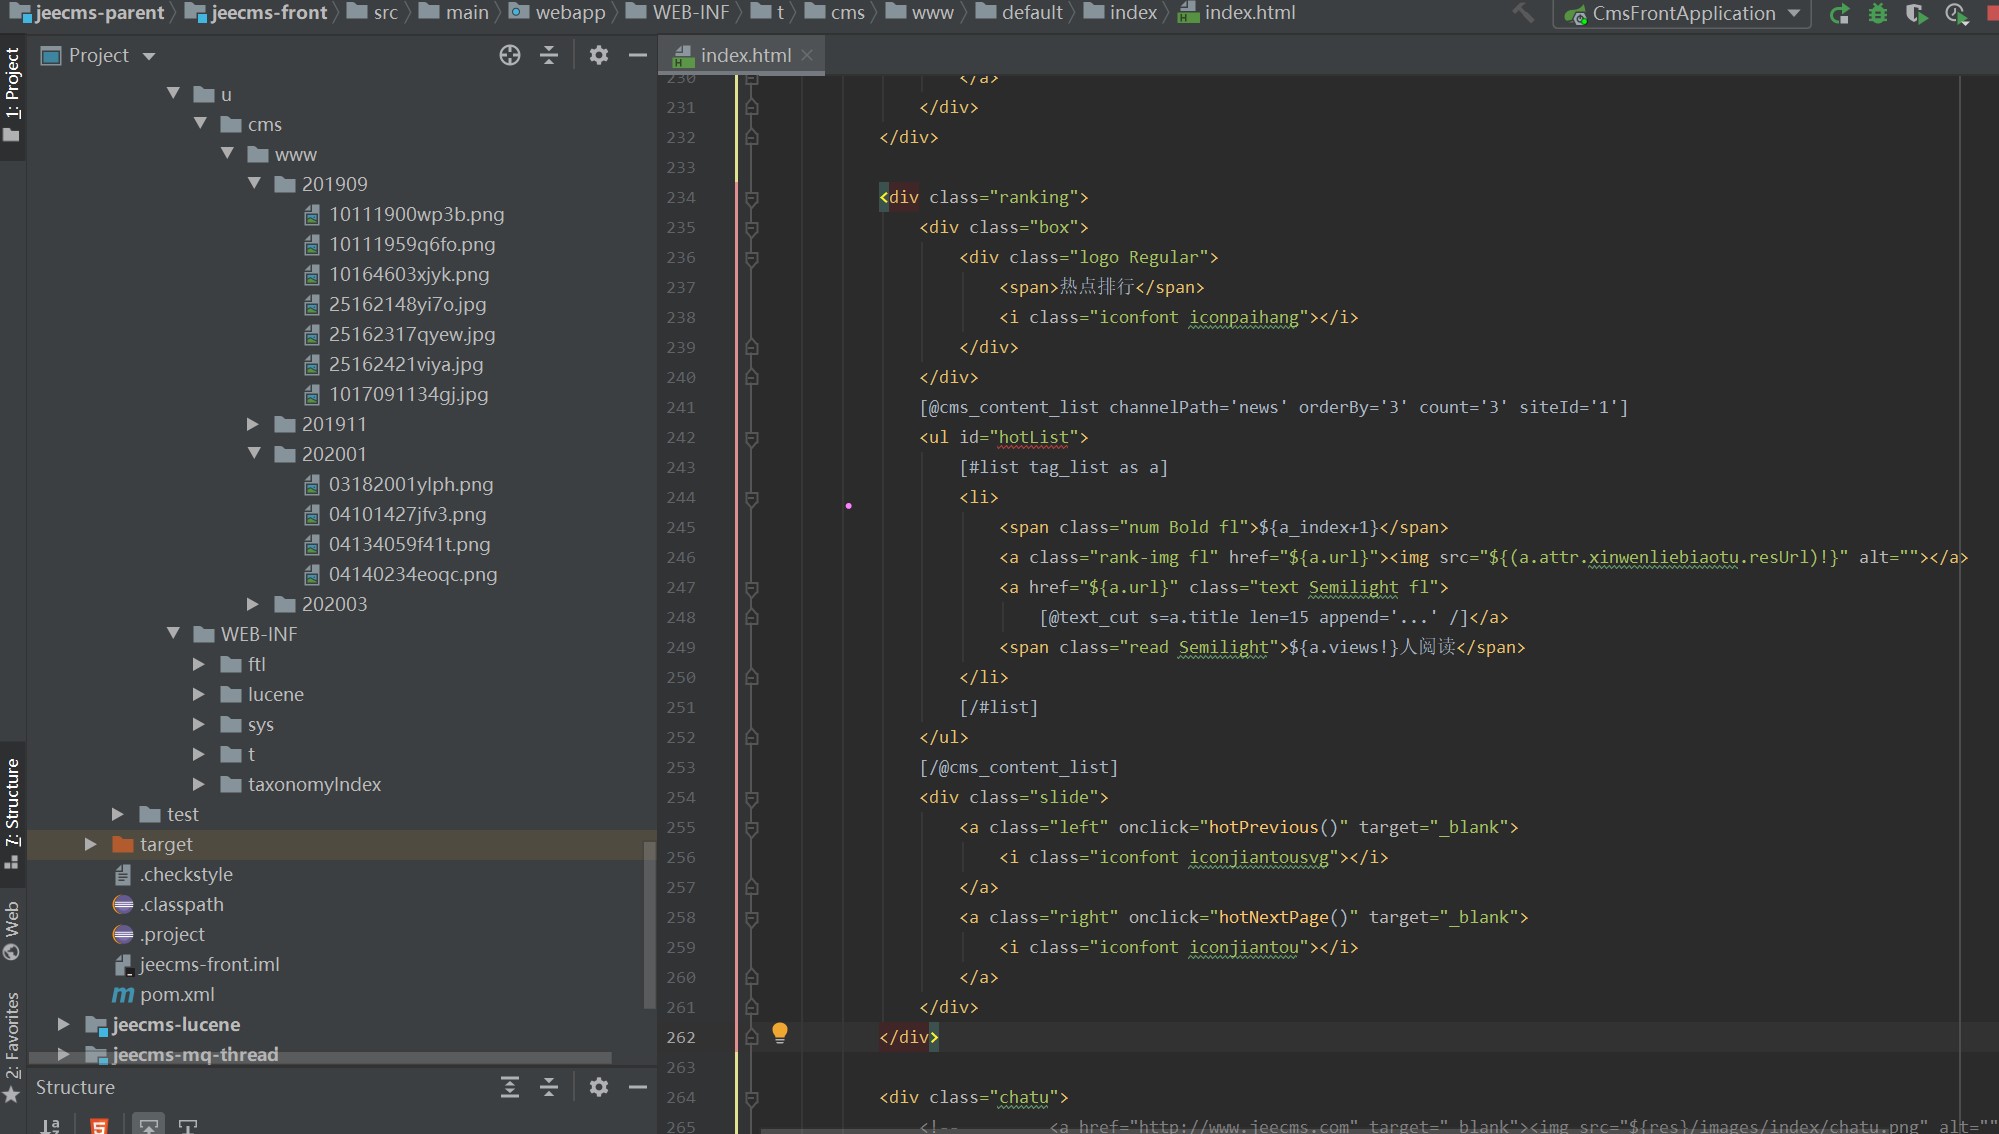The width and height of the screenshot is (1999, 1134).
Task: Locate the opened file with the Project crosshair icon
Action: click(x=510, y=56)
